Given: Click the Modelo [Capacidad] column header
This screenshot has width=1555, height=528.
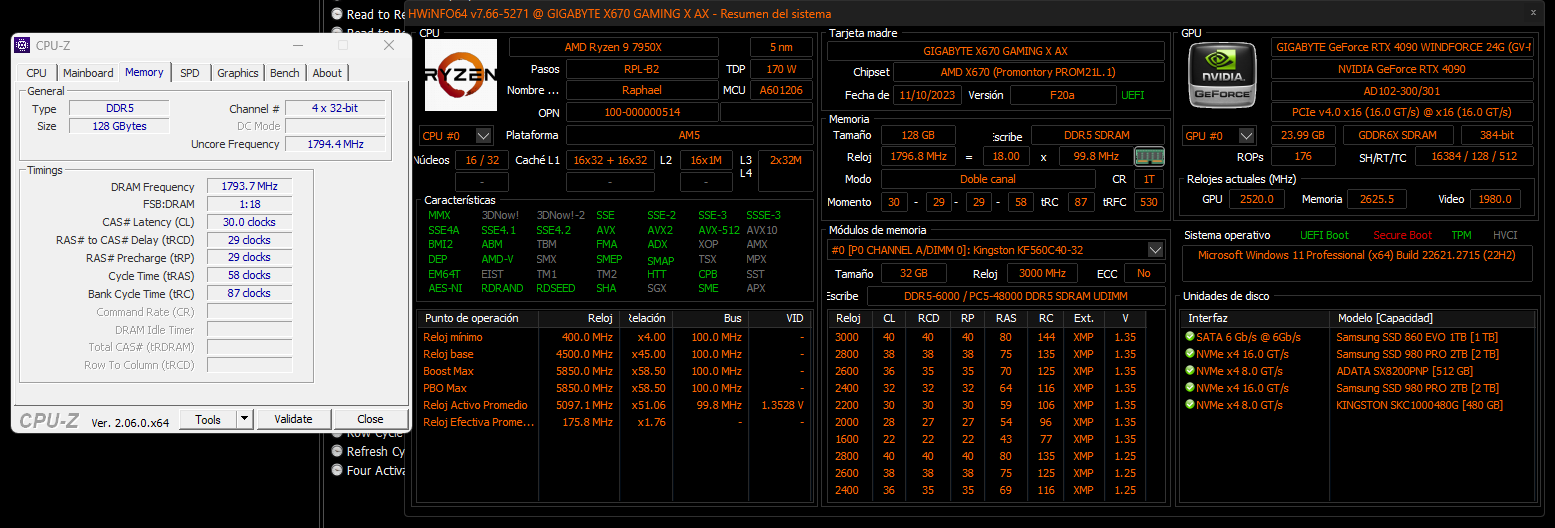Looking at the screenshot, I should (x=1432, y=318).
